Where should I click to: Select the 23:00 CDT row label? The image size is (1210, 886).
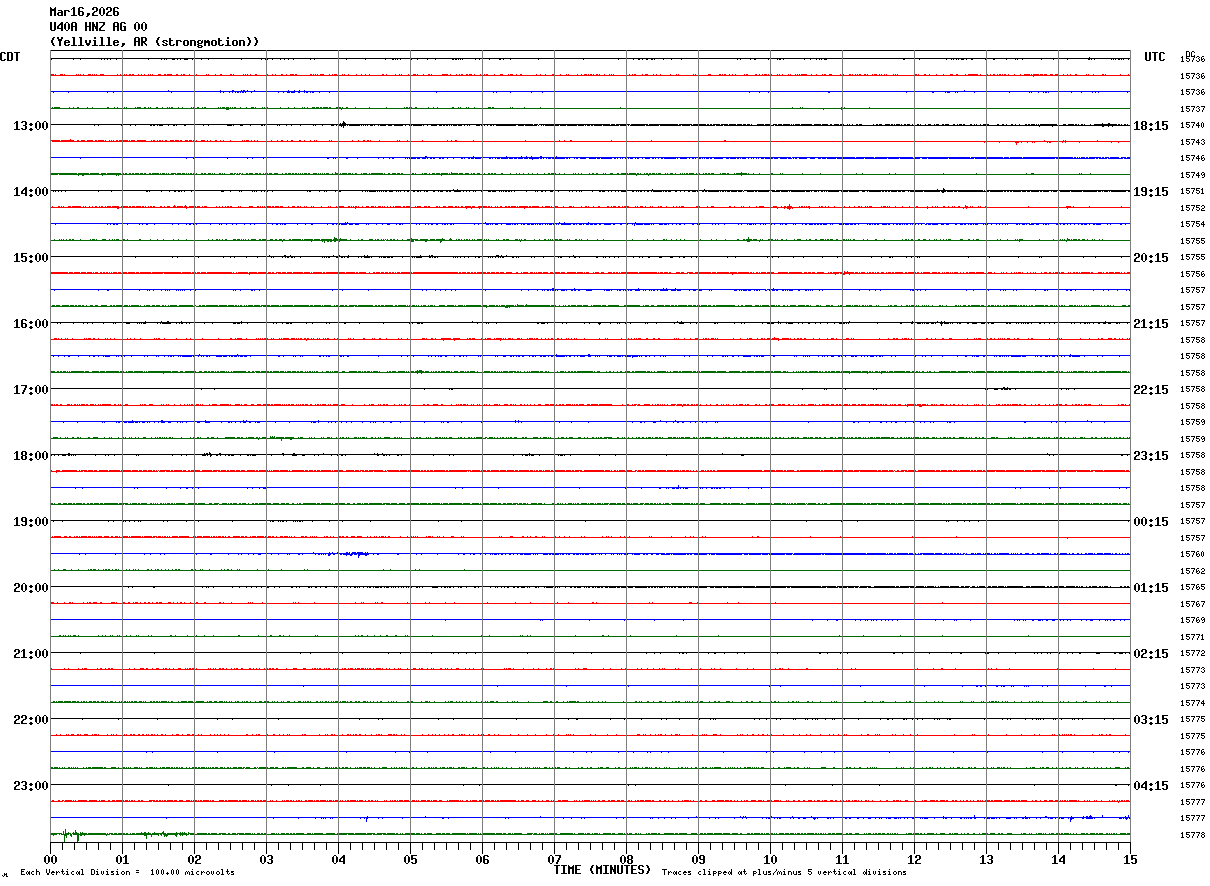click(30, 786)
